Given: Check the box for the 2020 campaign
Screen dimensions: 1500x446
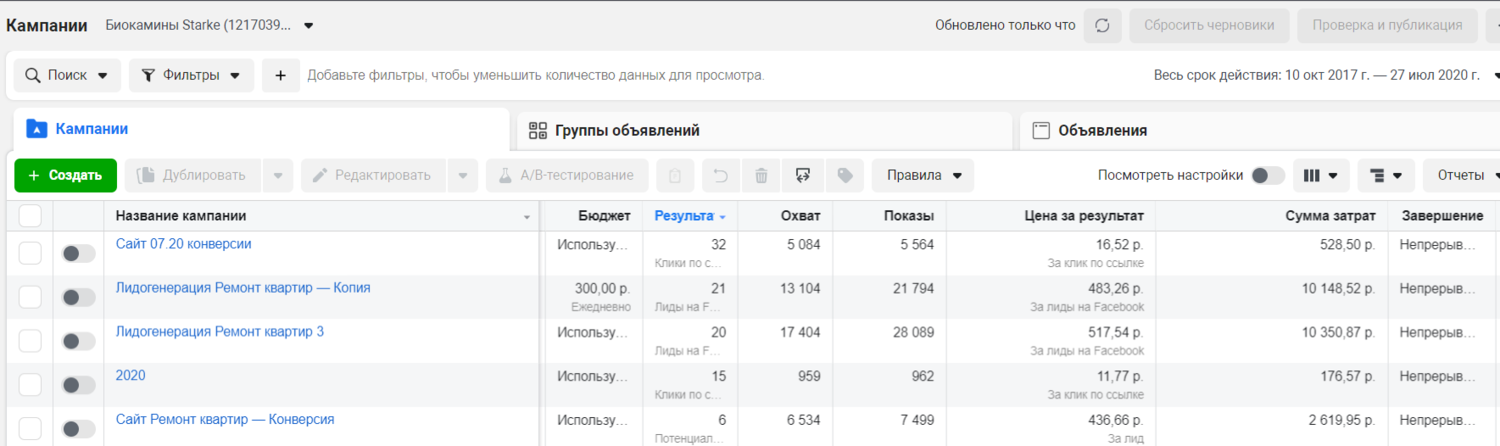Looking at the screenshot, I should coord(30,385).
